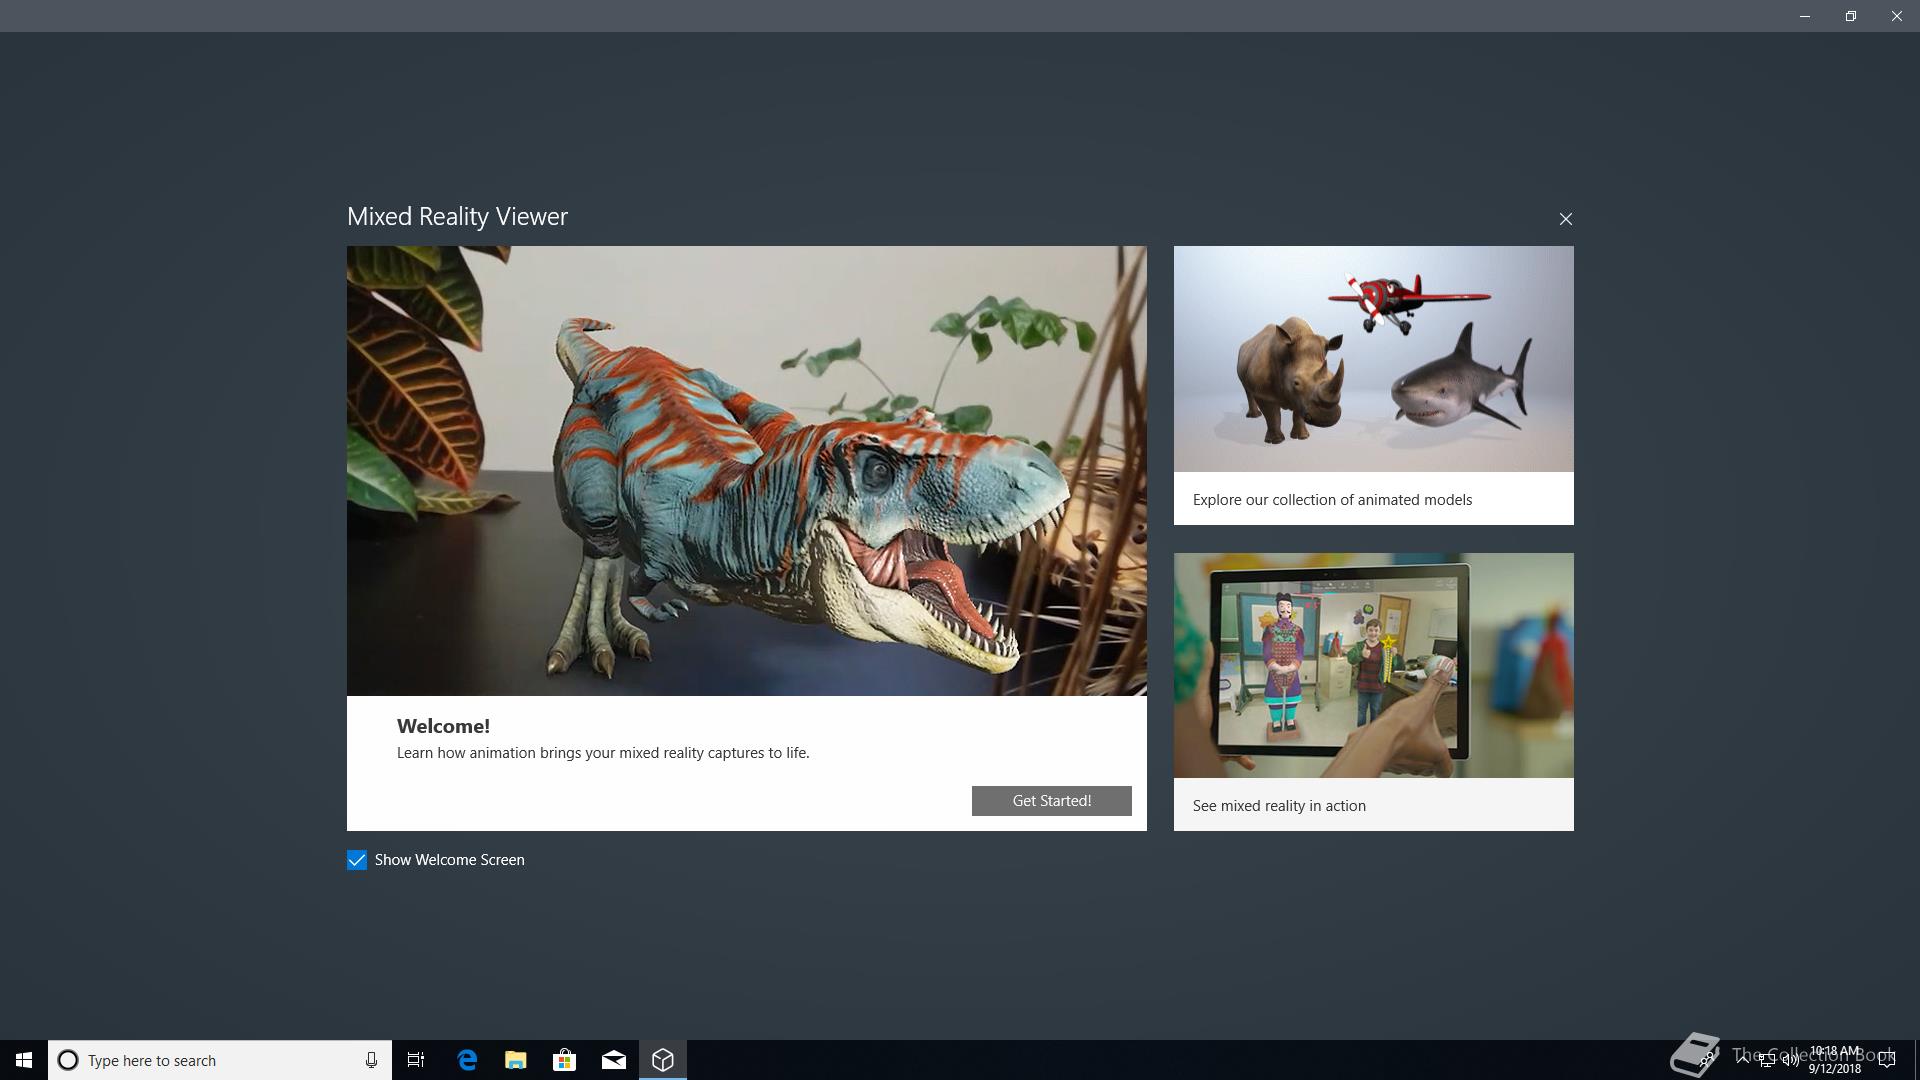Close the application window
Viewport: 1920px width, 1080px height.
click(x=1897, y=16)
